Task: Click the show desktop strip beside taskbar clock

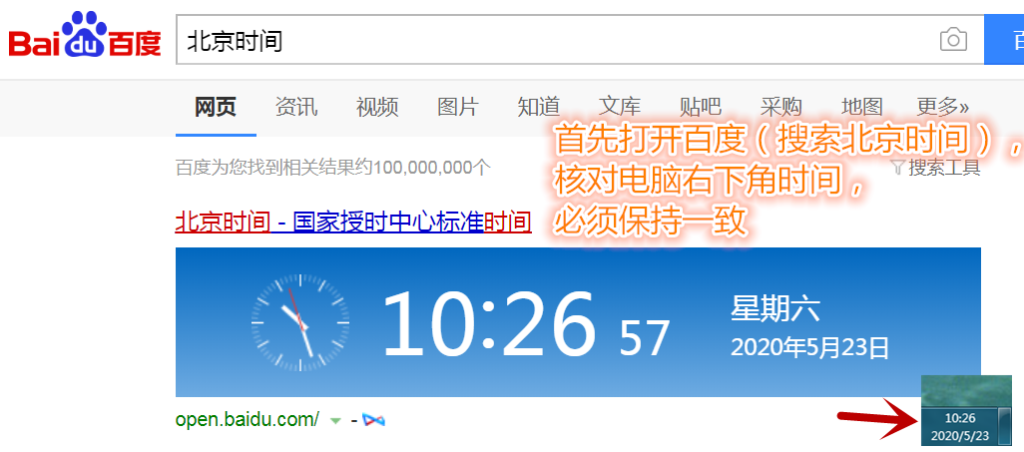Action: point(1005,426)
